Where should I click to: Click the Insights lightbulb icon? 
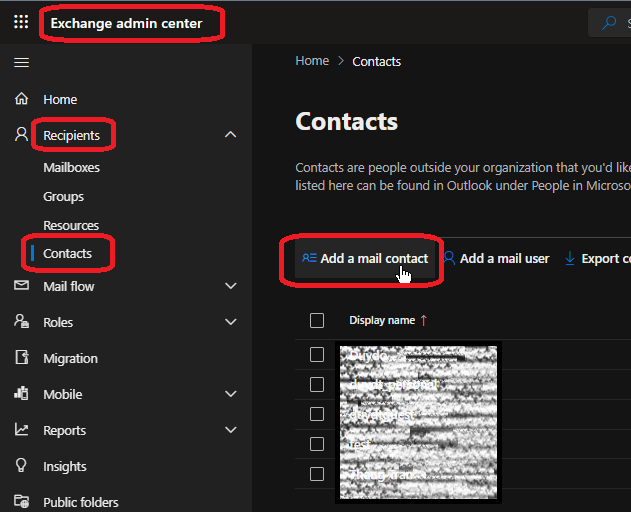pyautogui.click(x=21, y=465)
